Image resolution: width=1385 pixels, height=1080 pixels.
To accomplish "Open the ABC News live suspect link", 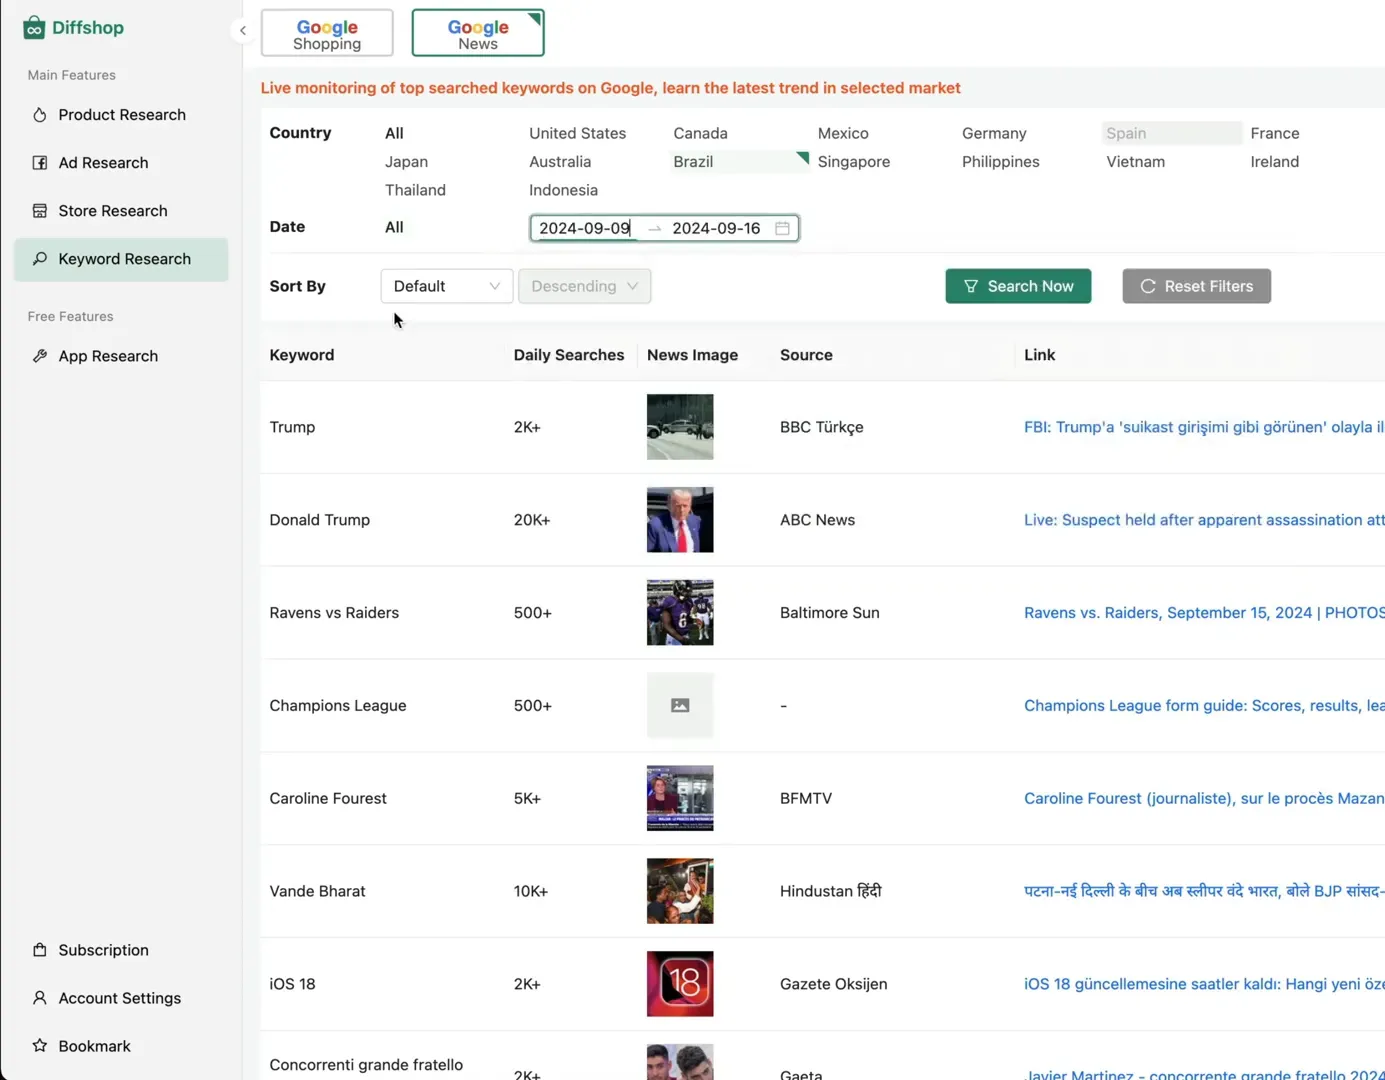I will pos(1204,520).
